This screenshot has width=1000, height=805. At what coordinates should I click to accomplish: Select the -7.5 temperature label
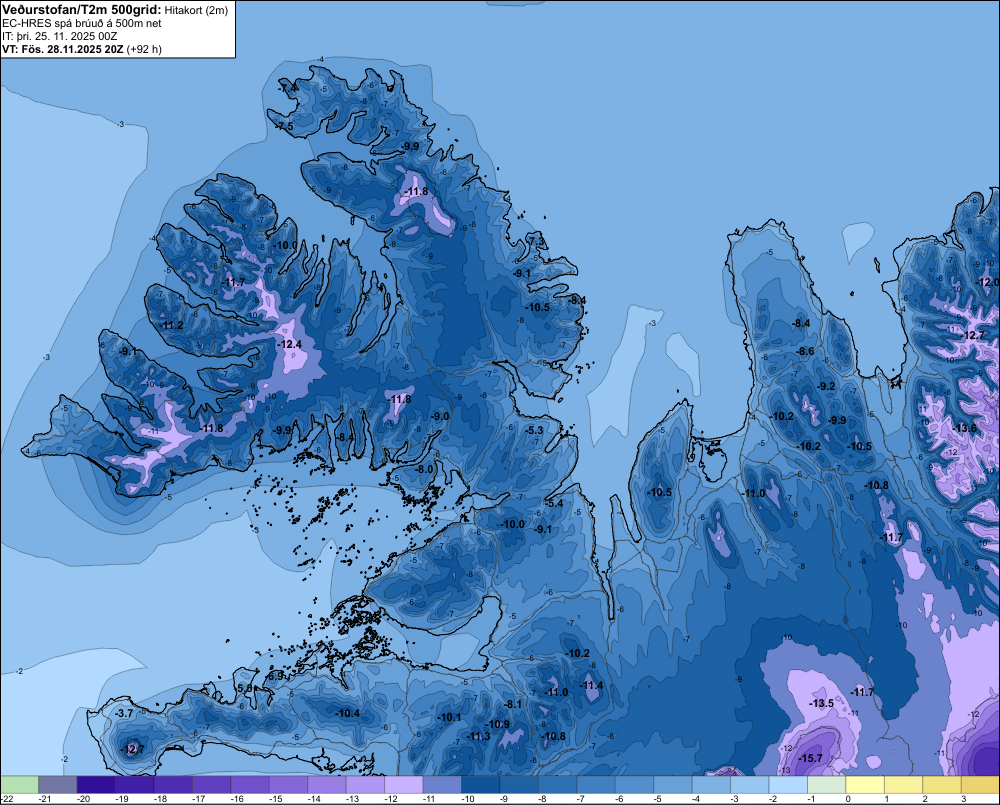(x=284, y=126)
